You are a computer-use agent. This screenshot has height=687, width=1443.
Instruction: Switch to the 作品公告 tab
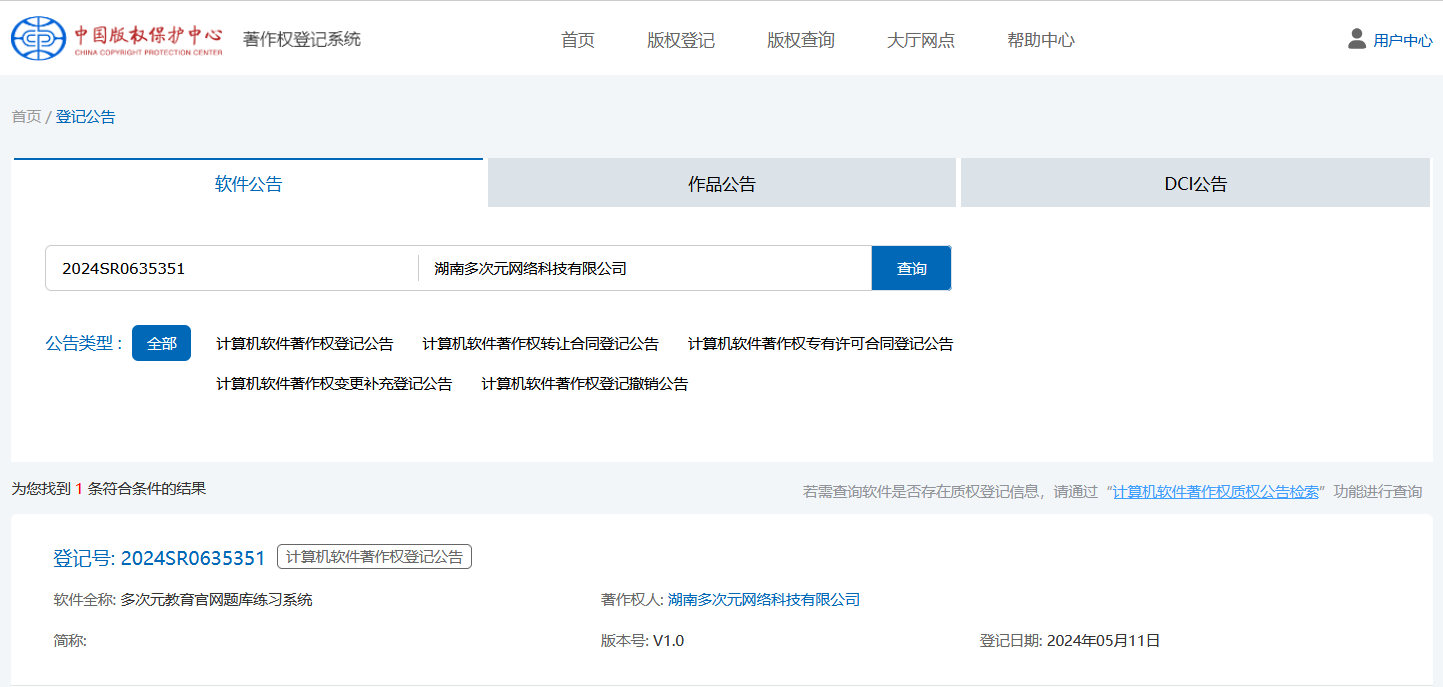click(722, 183)
